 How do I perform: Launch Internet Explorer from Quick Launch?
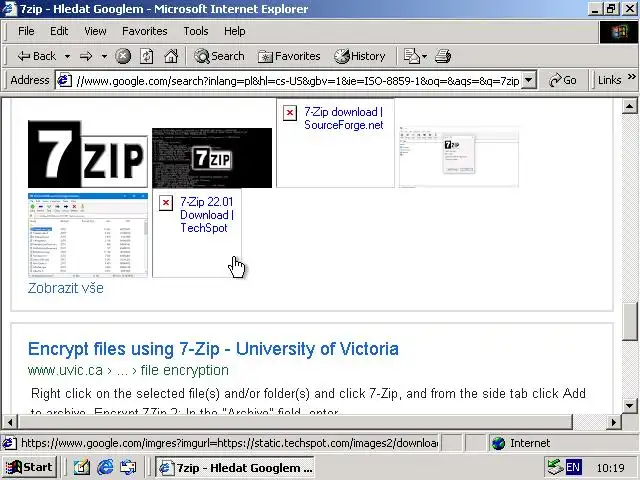[x=105, y=467]
